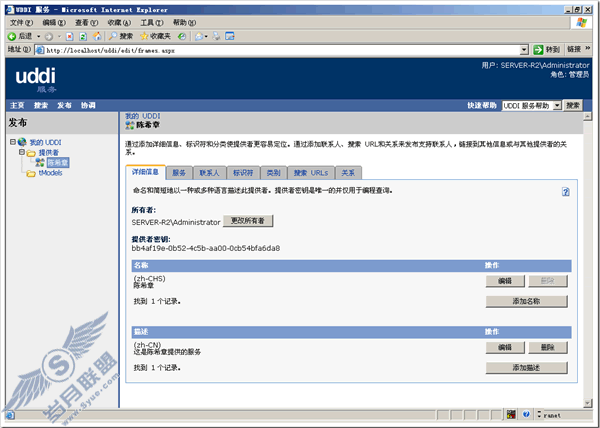Click 编辑 button for name row
The image size is (600, 428).
pos(505,281)
